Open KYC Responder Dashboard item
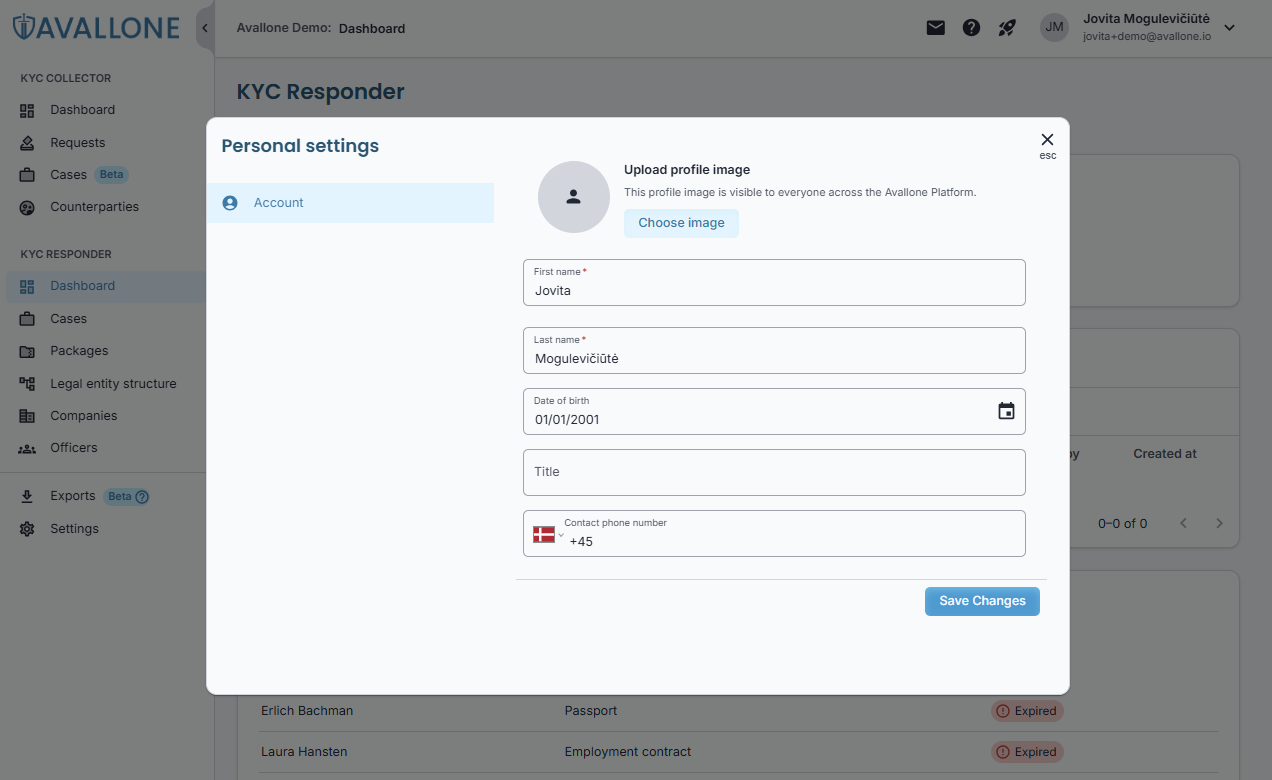The width and height of the screenshot is (1272, 780). pos(107,286)
